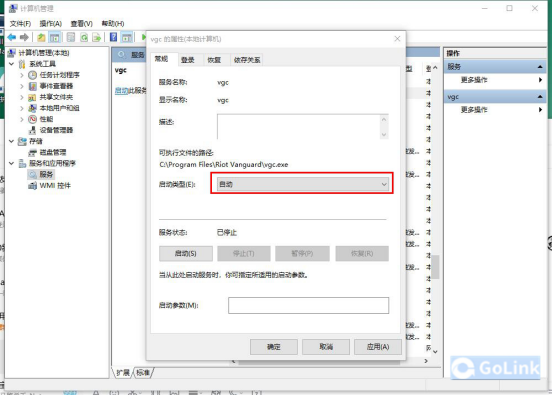The width and height of the screenshot is (553, 395).
Task: Click the Up one level folder icon
Action: pyautogui.click(x=42, y=37)
